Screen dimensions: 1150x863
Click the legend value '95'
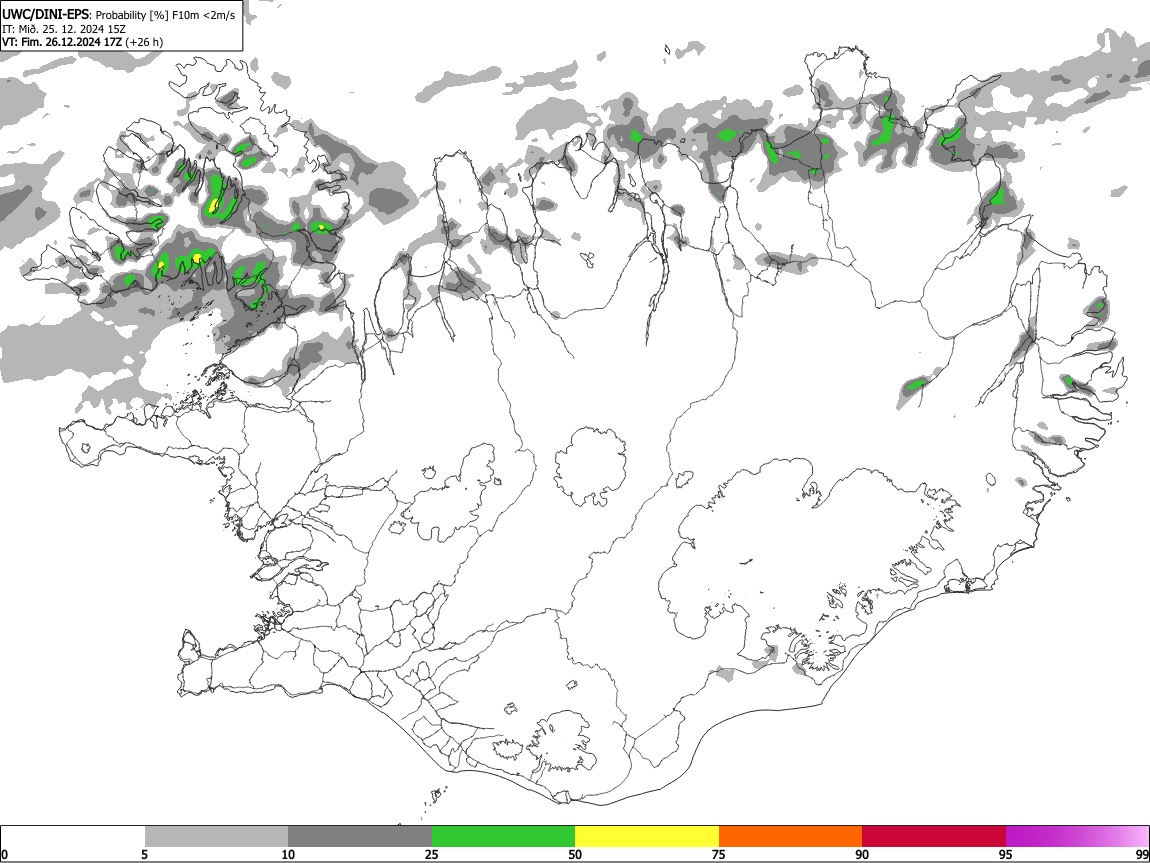[1006, 854]
